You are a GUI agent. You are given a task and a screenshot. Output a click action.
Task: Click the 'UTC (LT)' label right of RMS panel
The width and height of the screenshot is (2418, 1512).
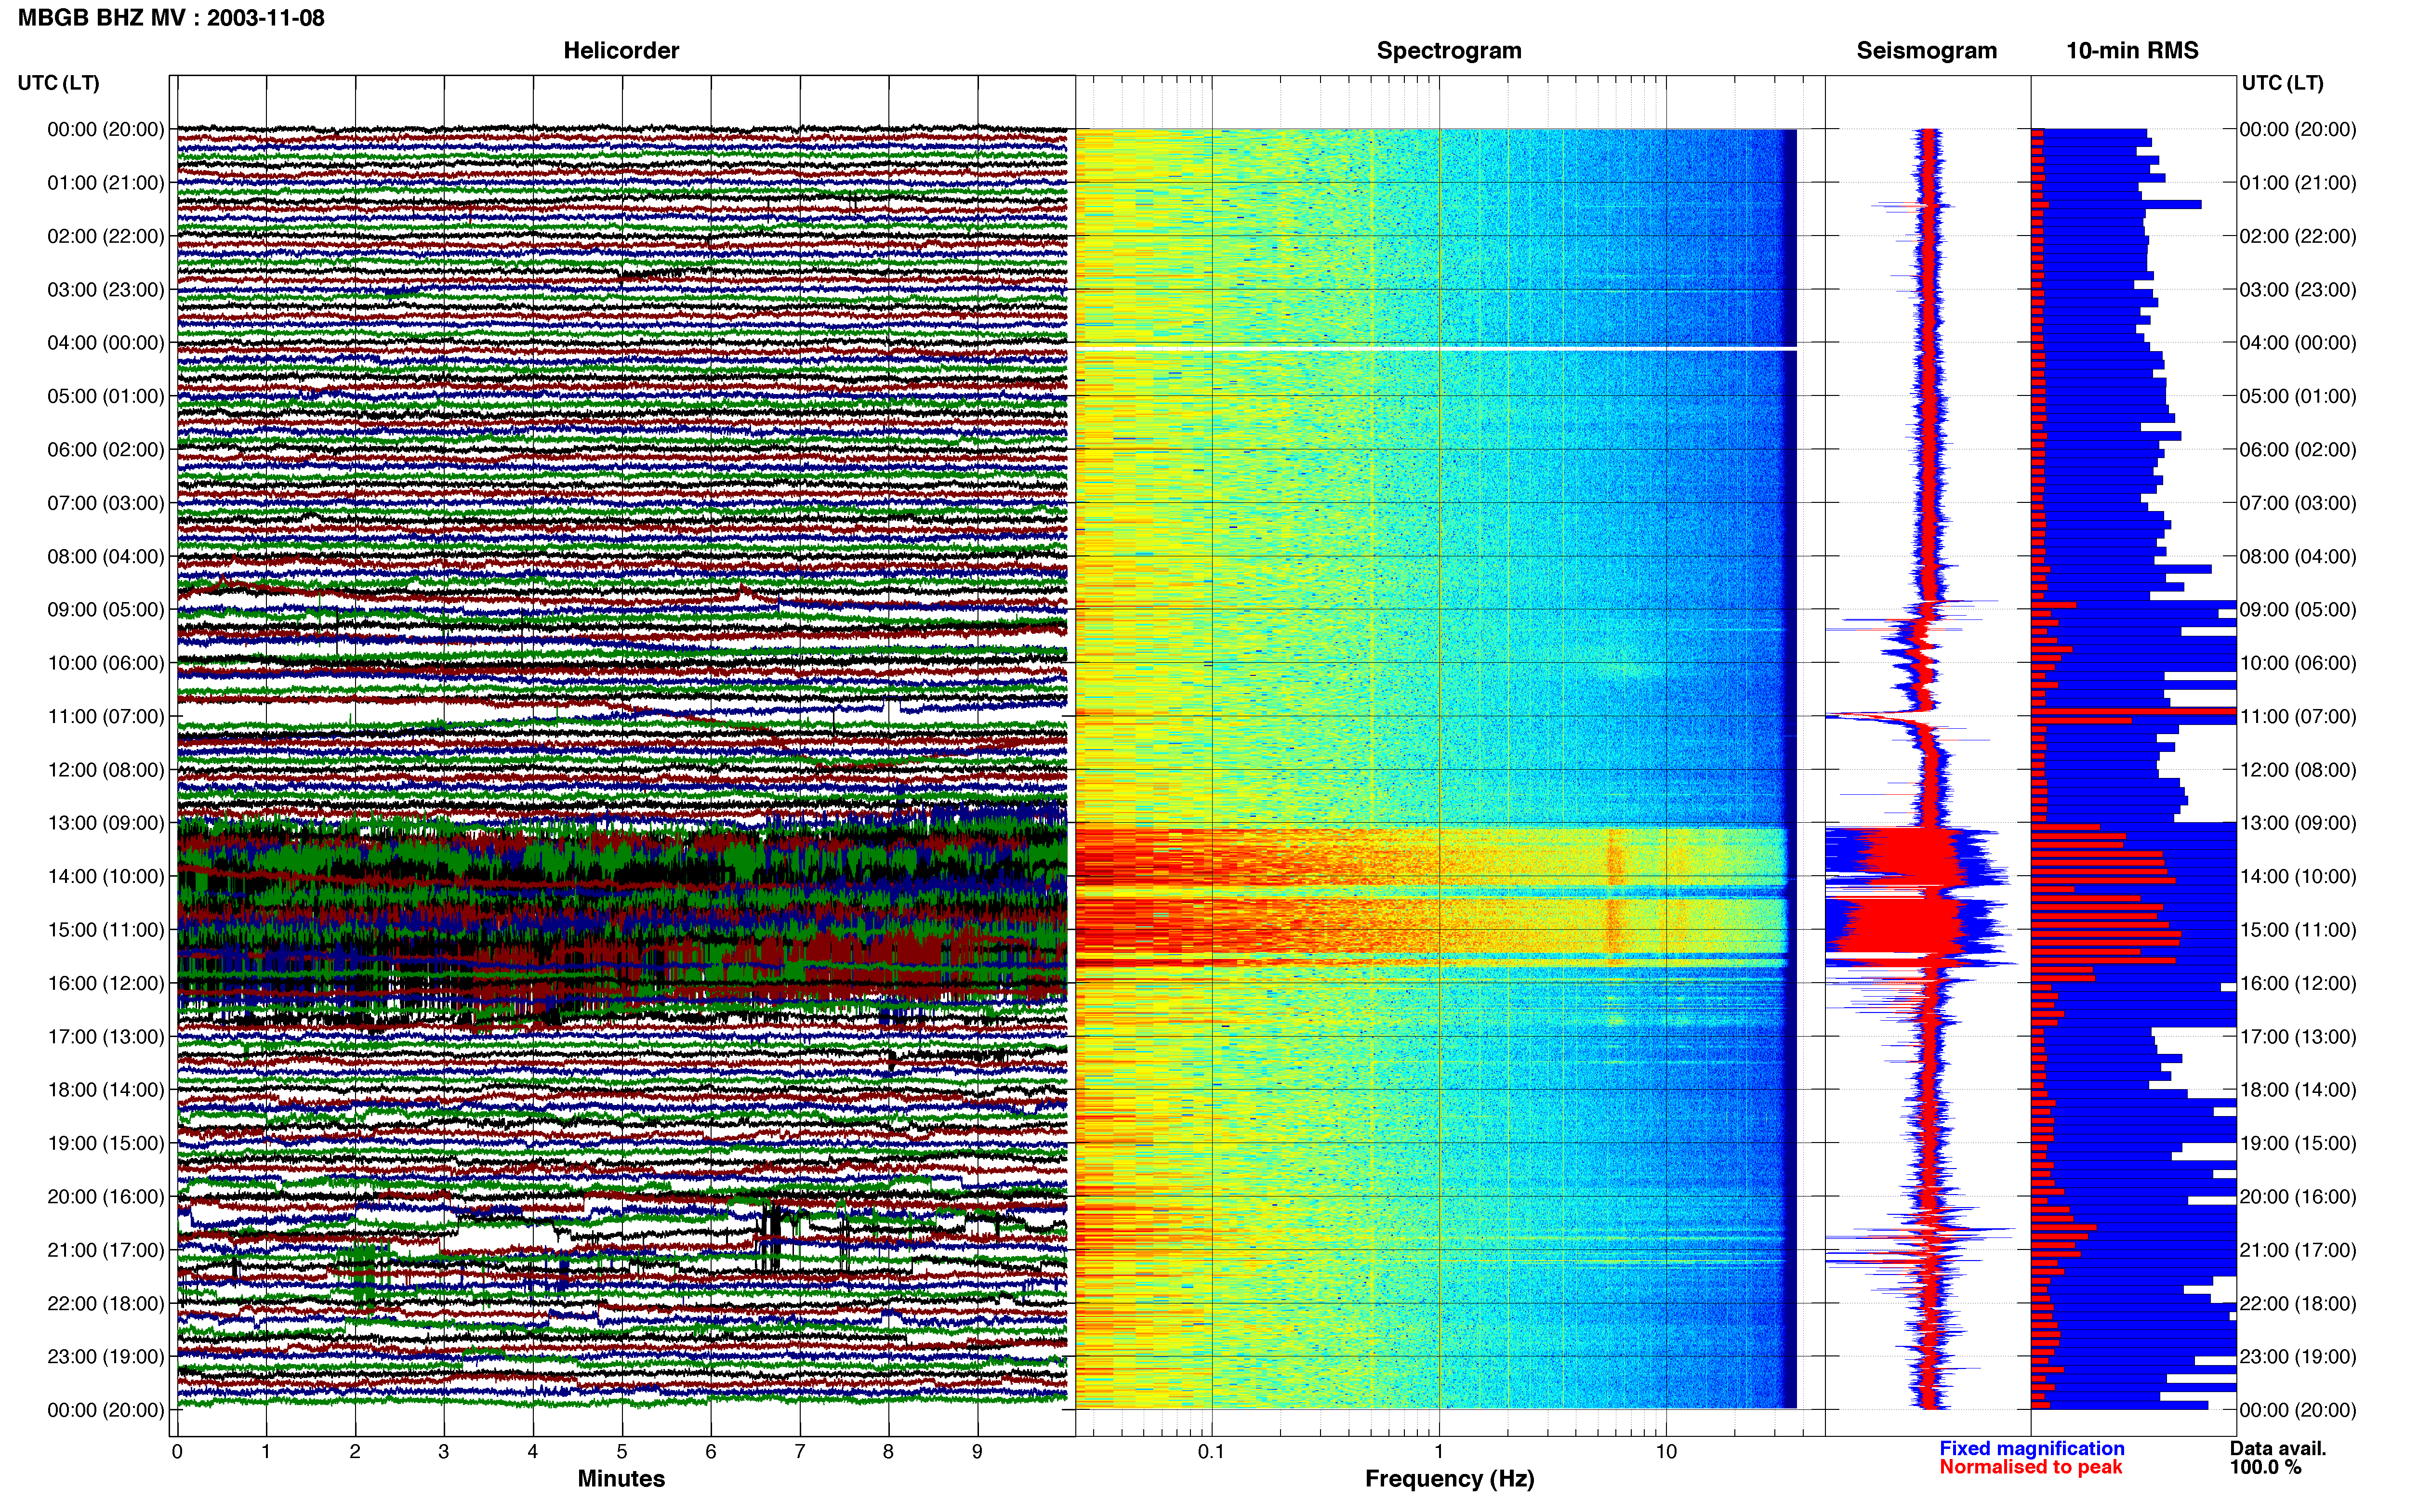click(x=2282, y=83)
